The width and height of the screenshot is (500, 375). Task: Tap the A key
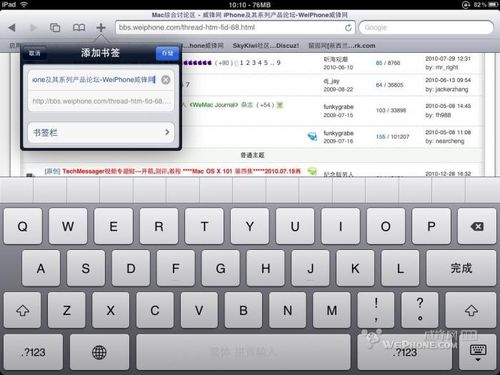point(41,268)
